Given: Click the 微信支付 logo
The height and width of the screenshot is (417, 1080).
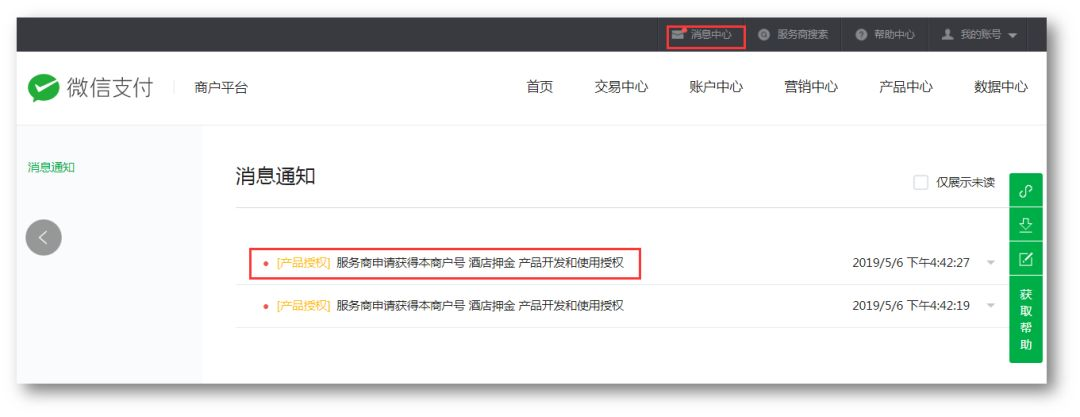Looking at the screenshot, I should 90,88.
